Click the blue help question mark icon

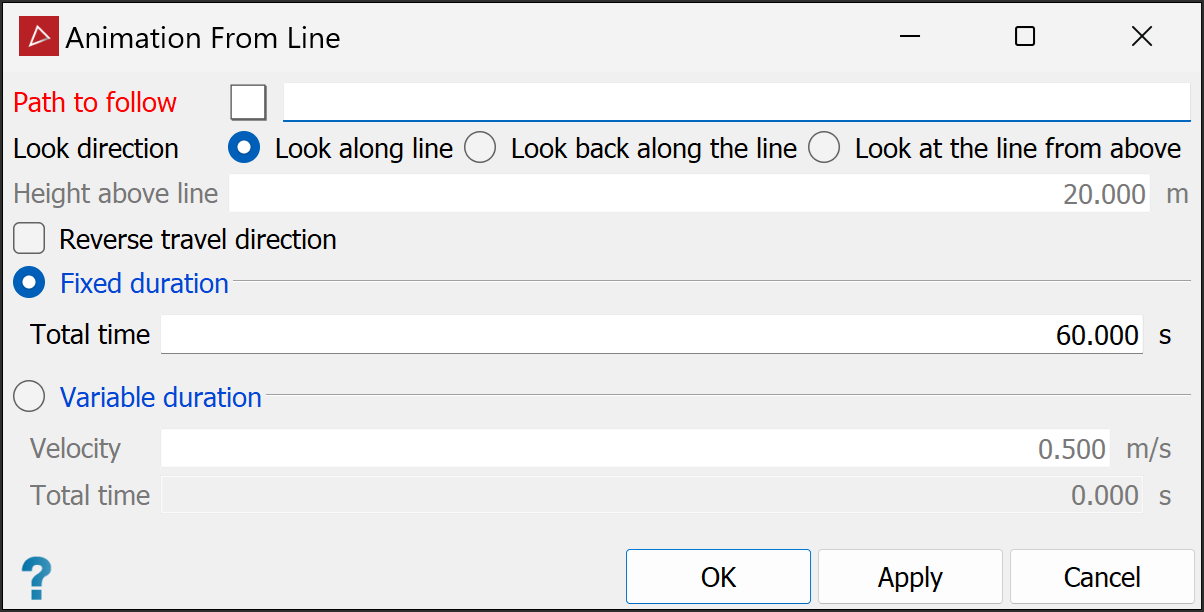[36, 578]
